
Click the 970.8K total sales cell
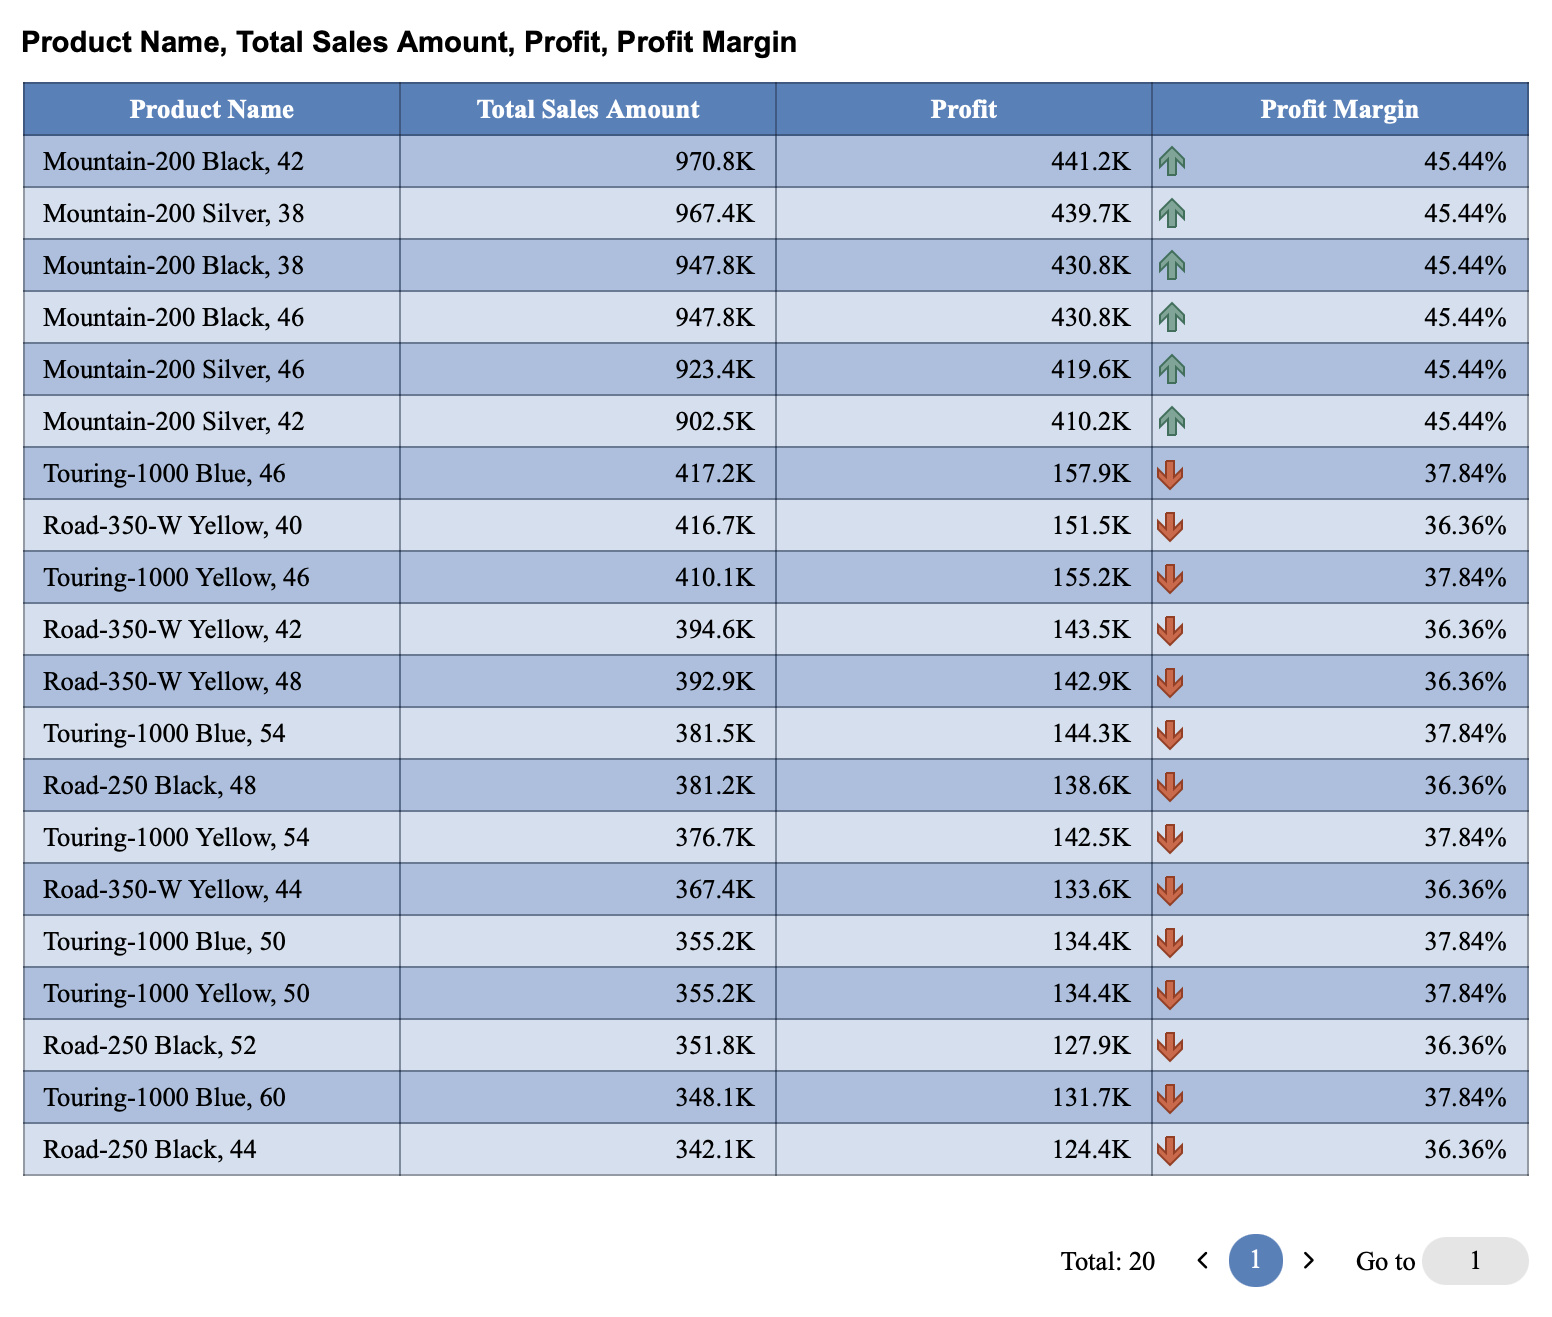coord(714,162)
